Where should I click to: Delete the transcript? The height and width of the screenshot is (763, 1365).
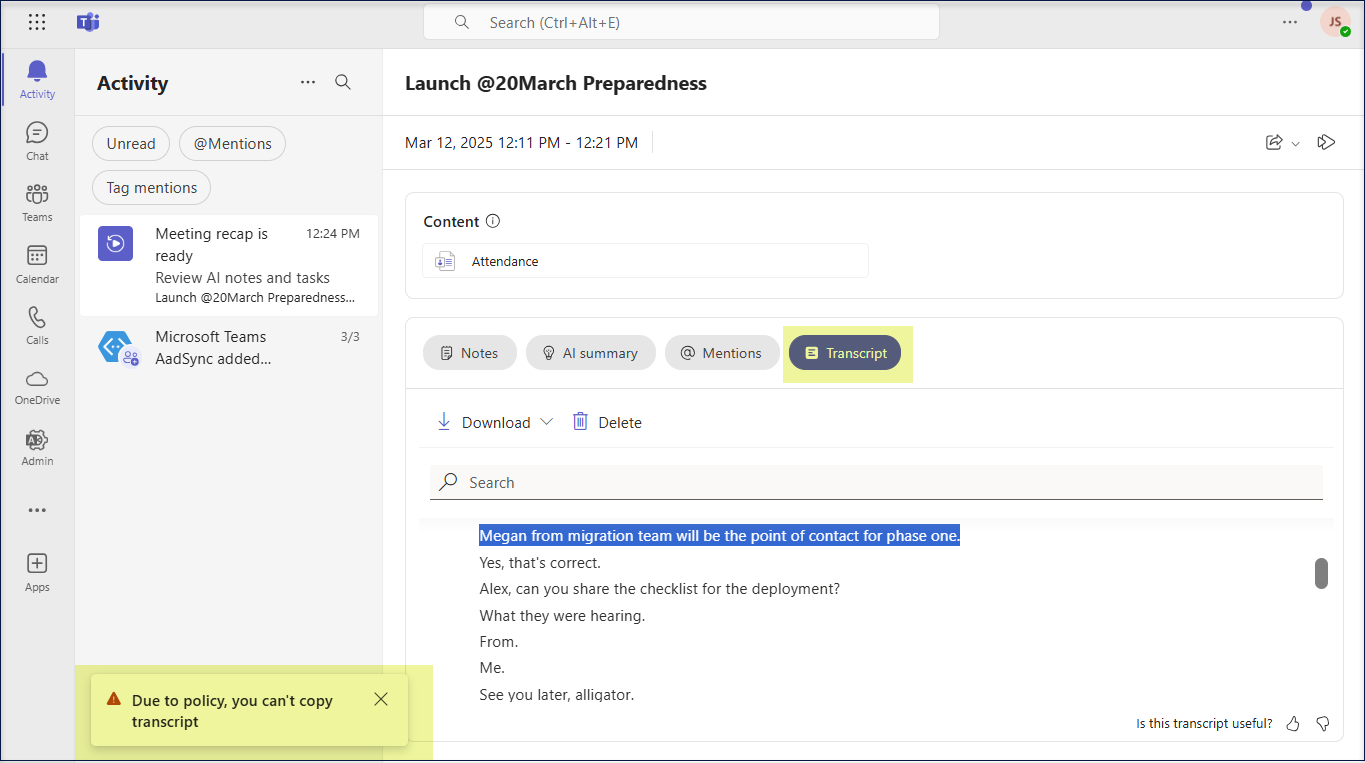607,422
